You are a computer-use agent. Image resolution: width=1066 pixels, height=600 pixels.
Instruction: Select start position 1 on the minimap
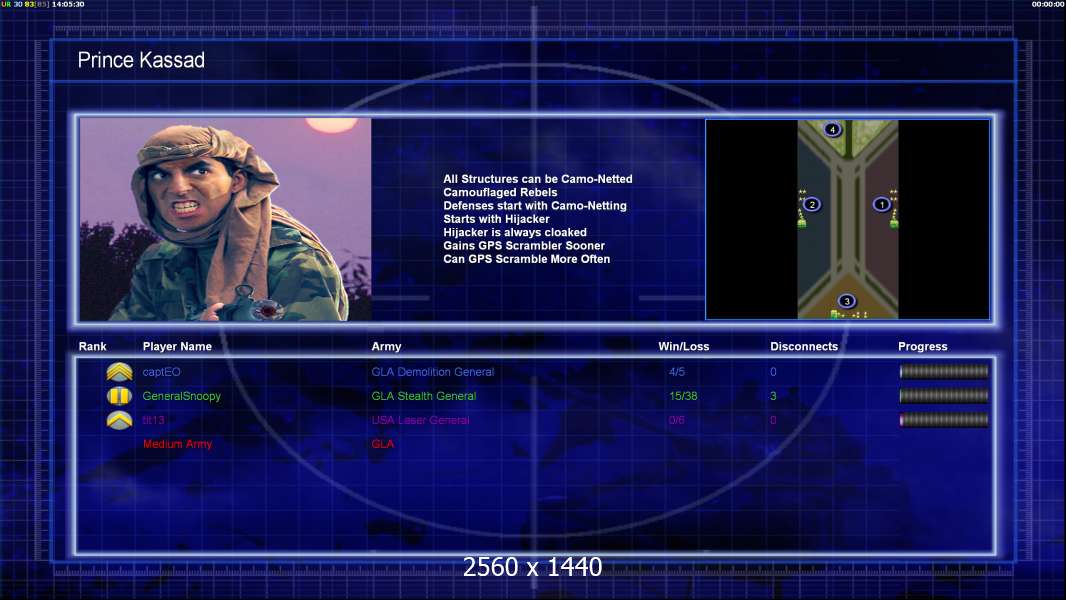(x=882, y=204)
